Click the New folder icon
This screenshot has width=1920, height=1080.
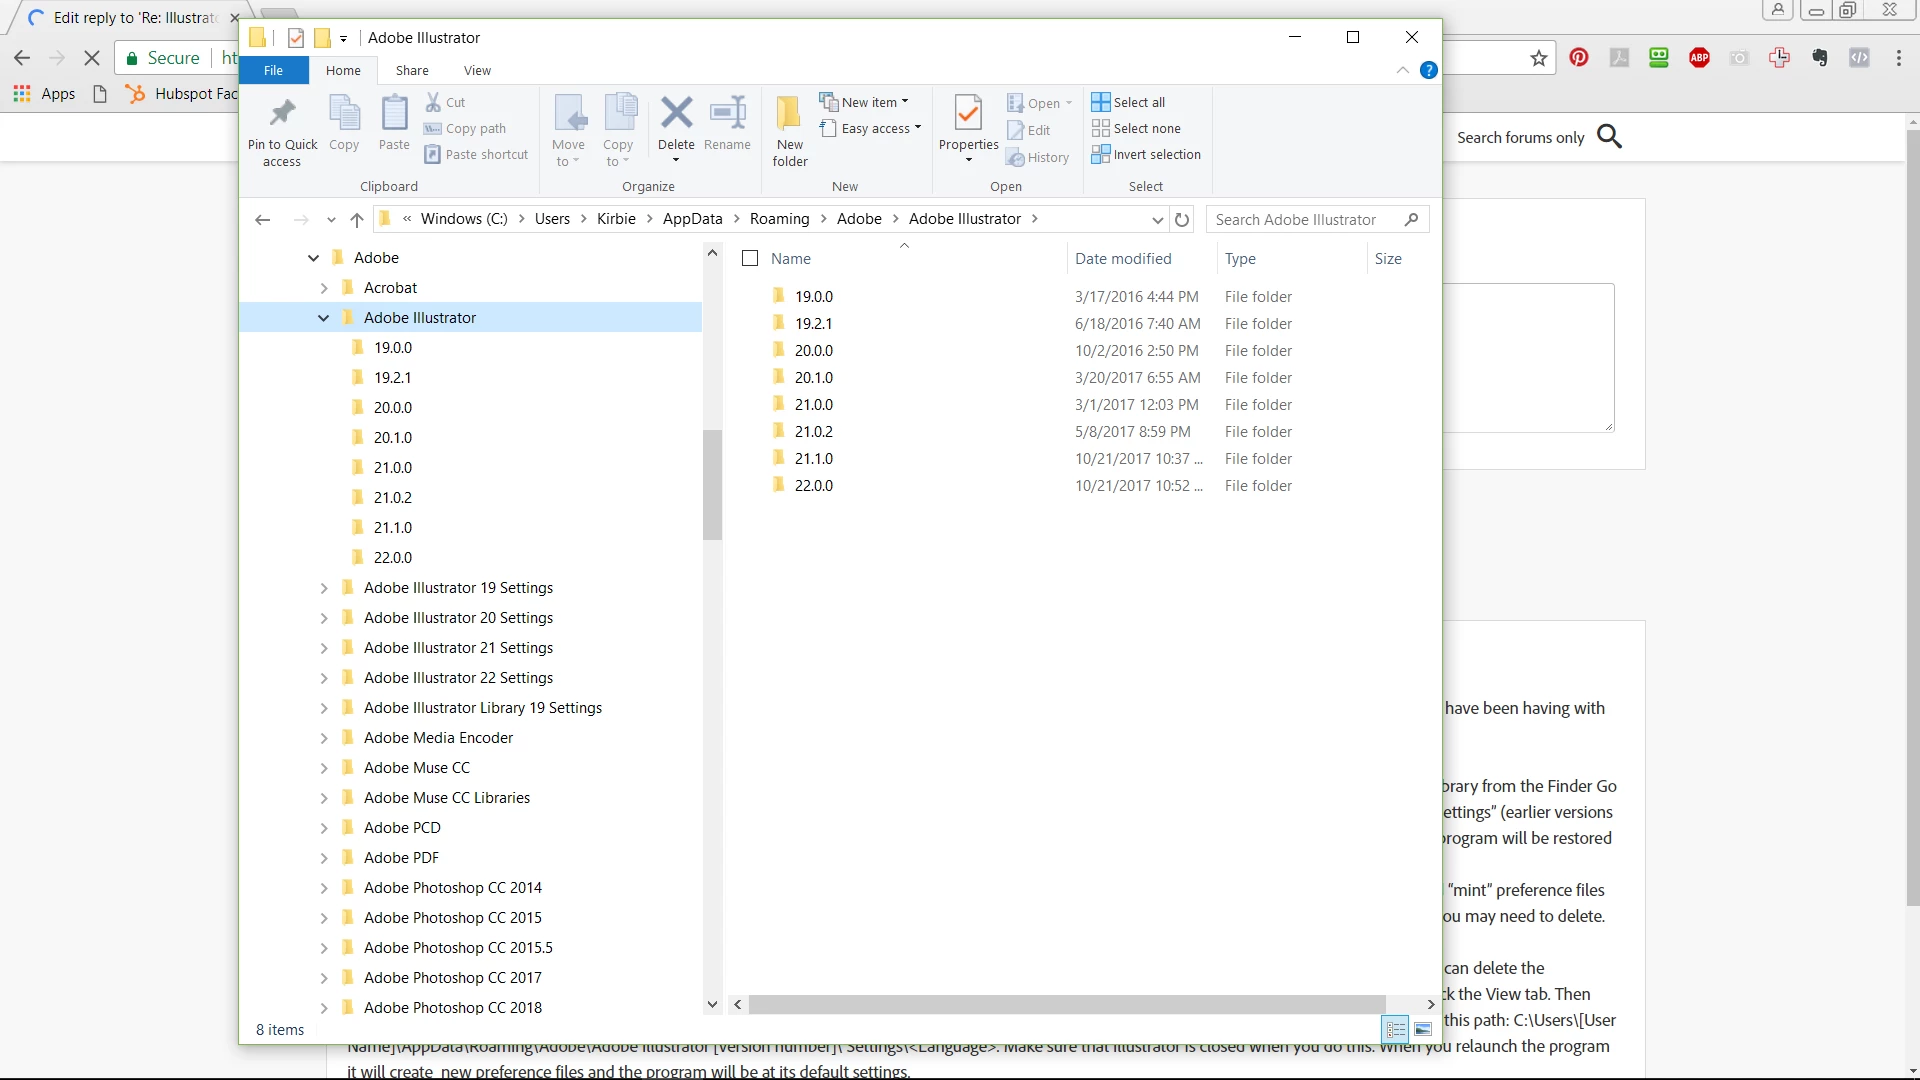coord(789,114)
